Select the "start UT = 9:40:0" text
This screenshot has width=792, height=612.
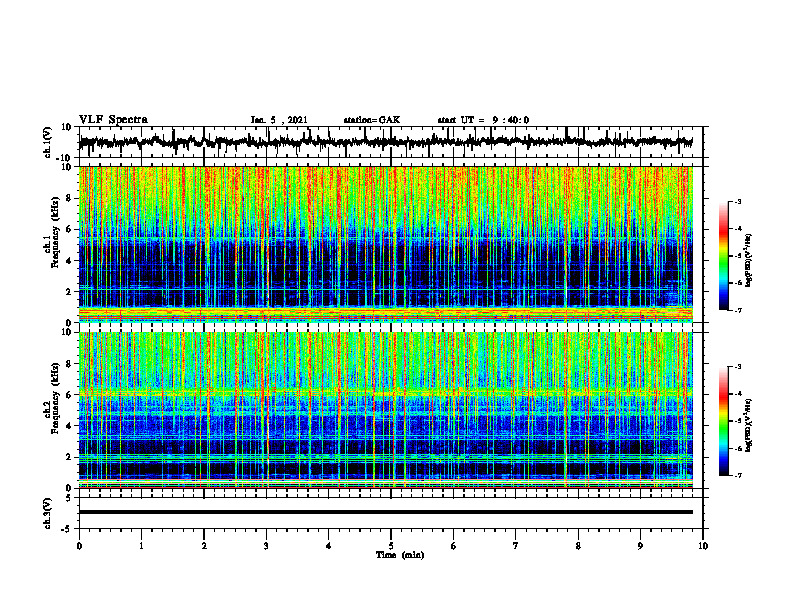483,120
